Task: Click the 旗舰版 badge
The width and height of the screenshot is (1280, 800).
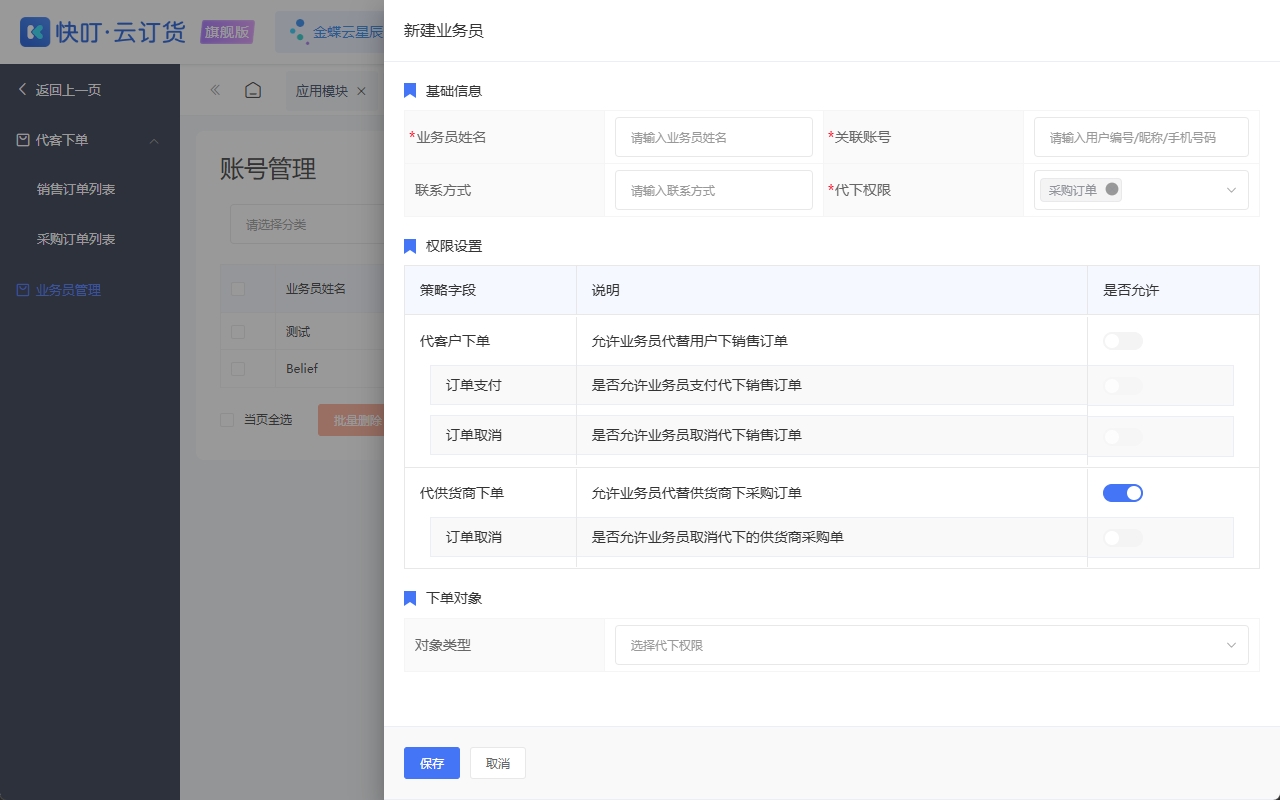Action: (227, 32)
